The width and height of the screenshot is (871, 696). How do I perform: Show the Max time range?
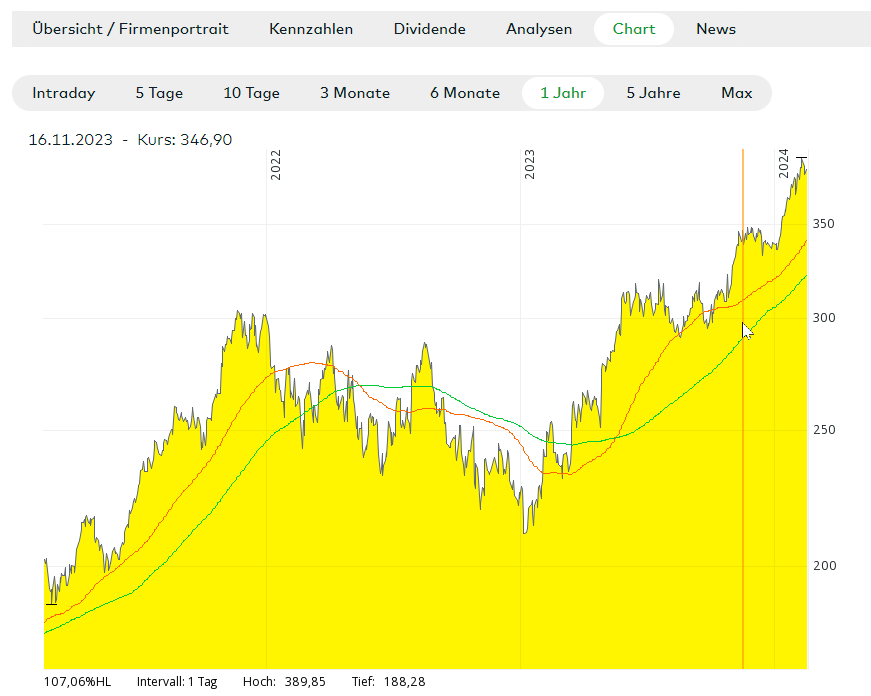[x=736, y=93]
